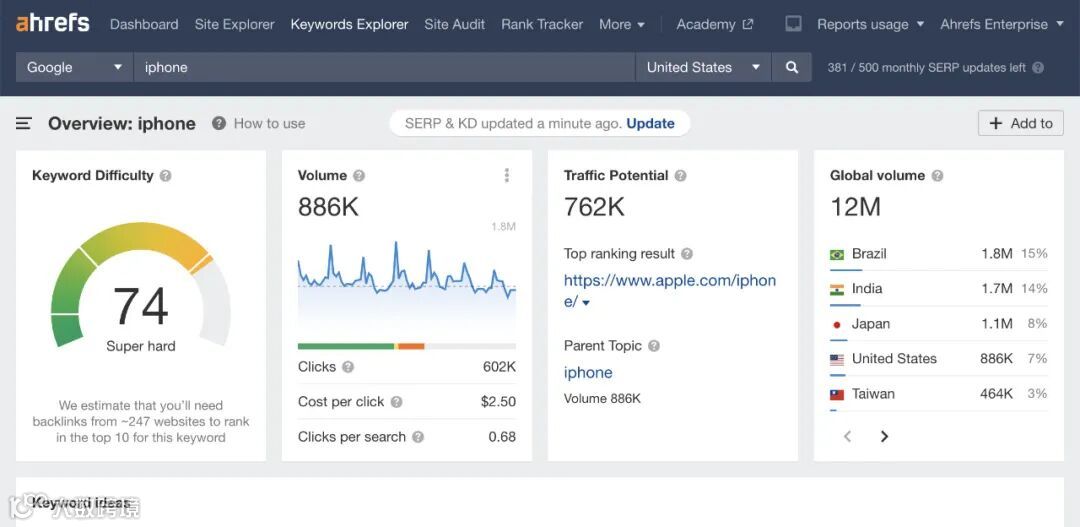
Task: Click the 0.68 clicks per search value
Action: pos(502,437)
